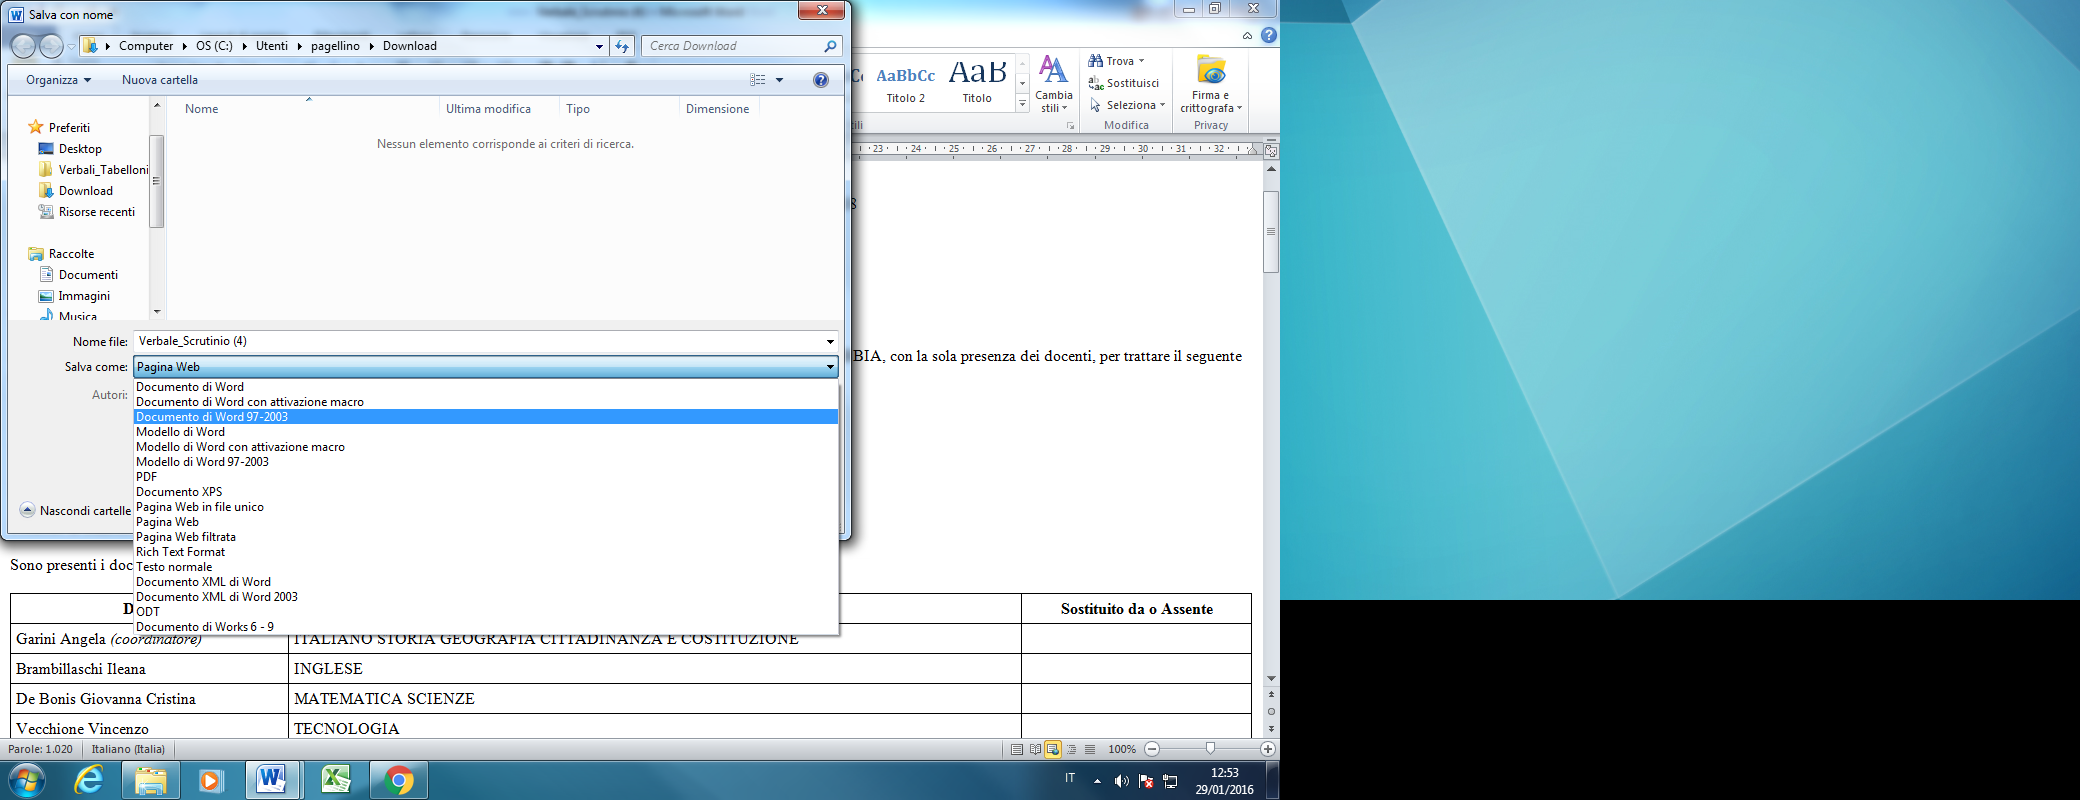
Task: Click the back arrow in Salva con nome
Action: pos(23,46)
